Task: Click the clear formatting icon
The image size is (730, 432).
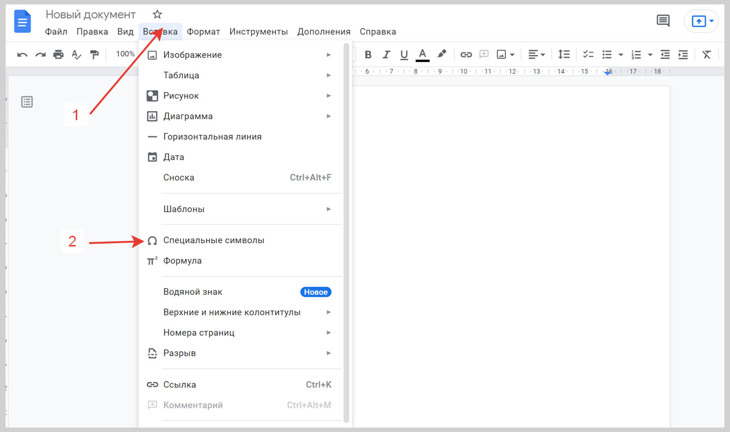Action: click(707, 55)
